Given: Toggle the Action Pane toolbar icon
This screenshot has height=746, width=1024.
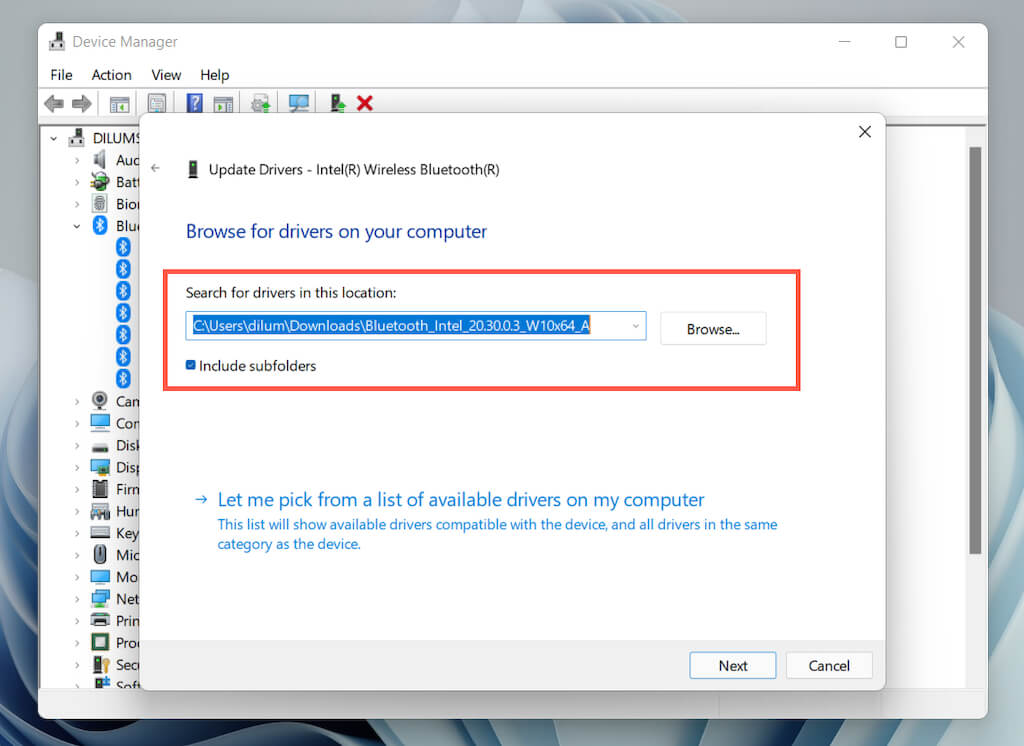Looking at the screenshot, I should (x=223, y=104).
